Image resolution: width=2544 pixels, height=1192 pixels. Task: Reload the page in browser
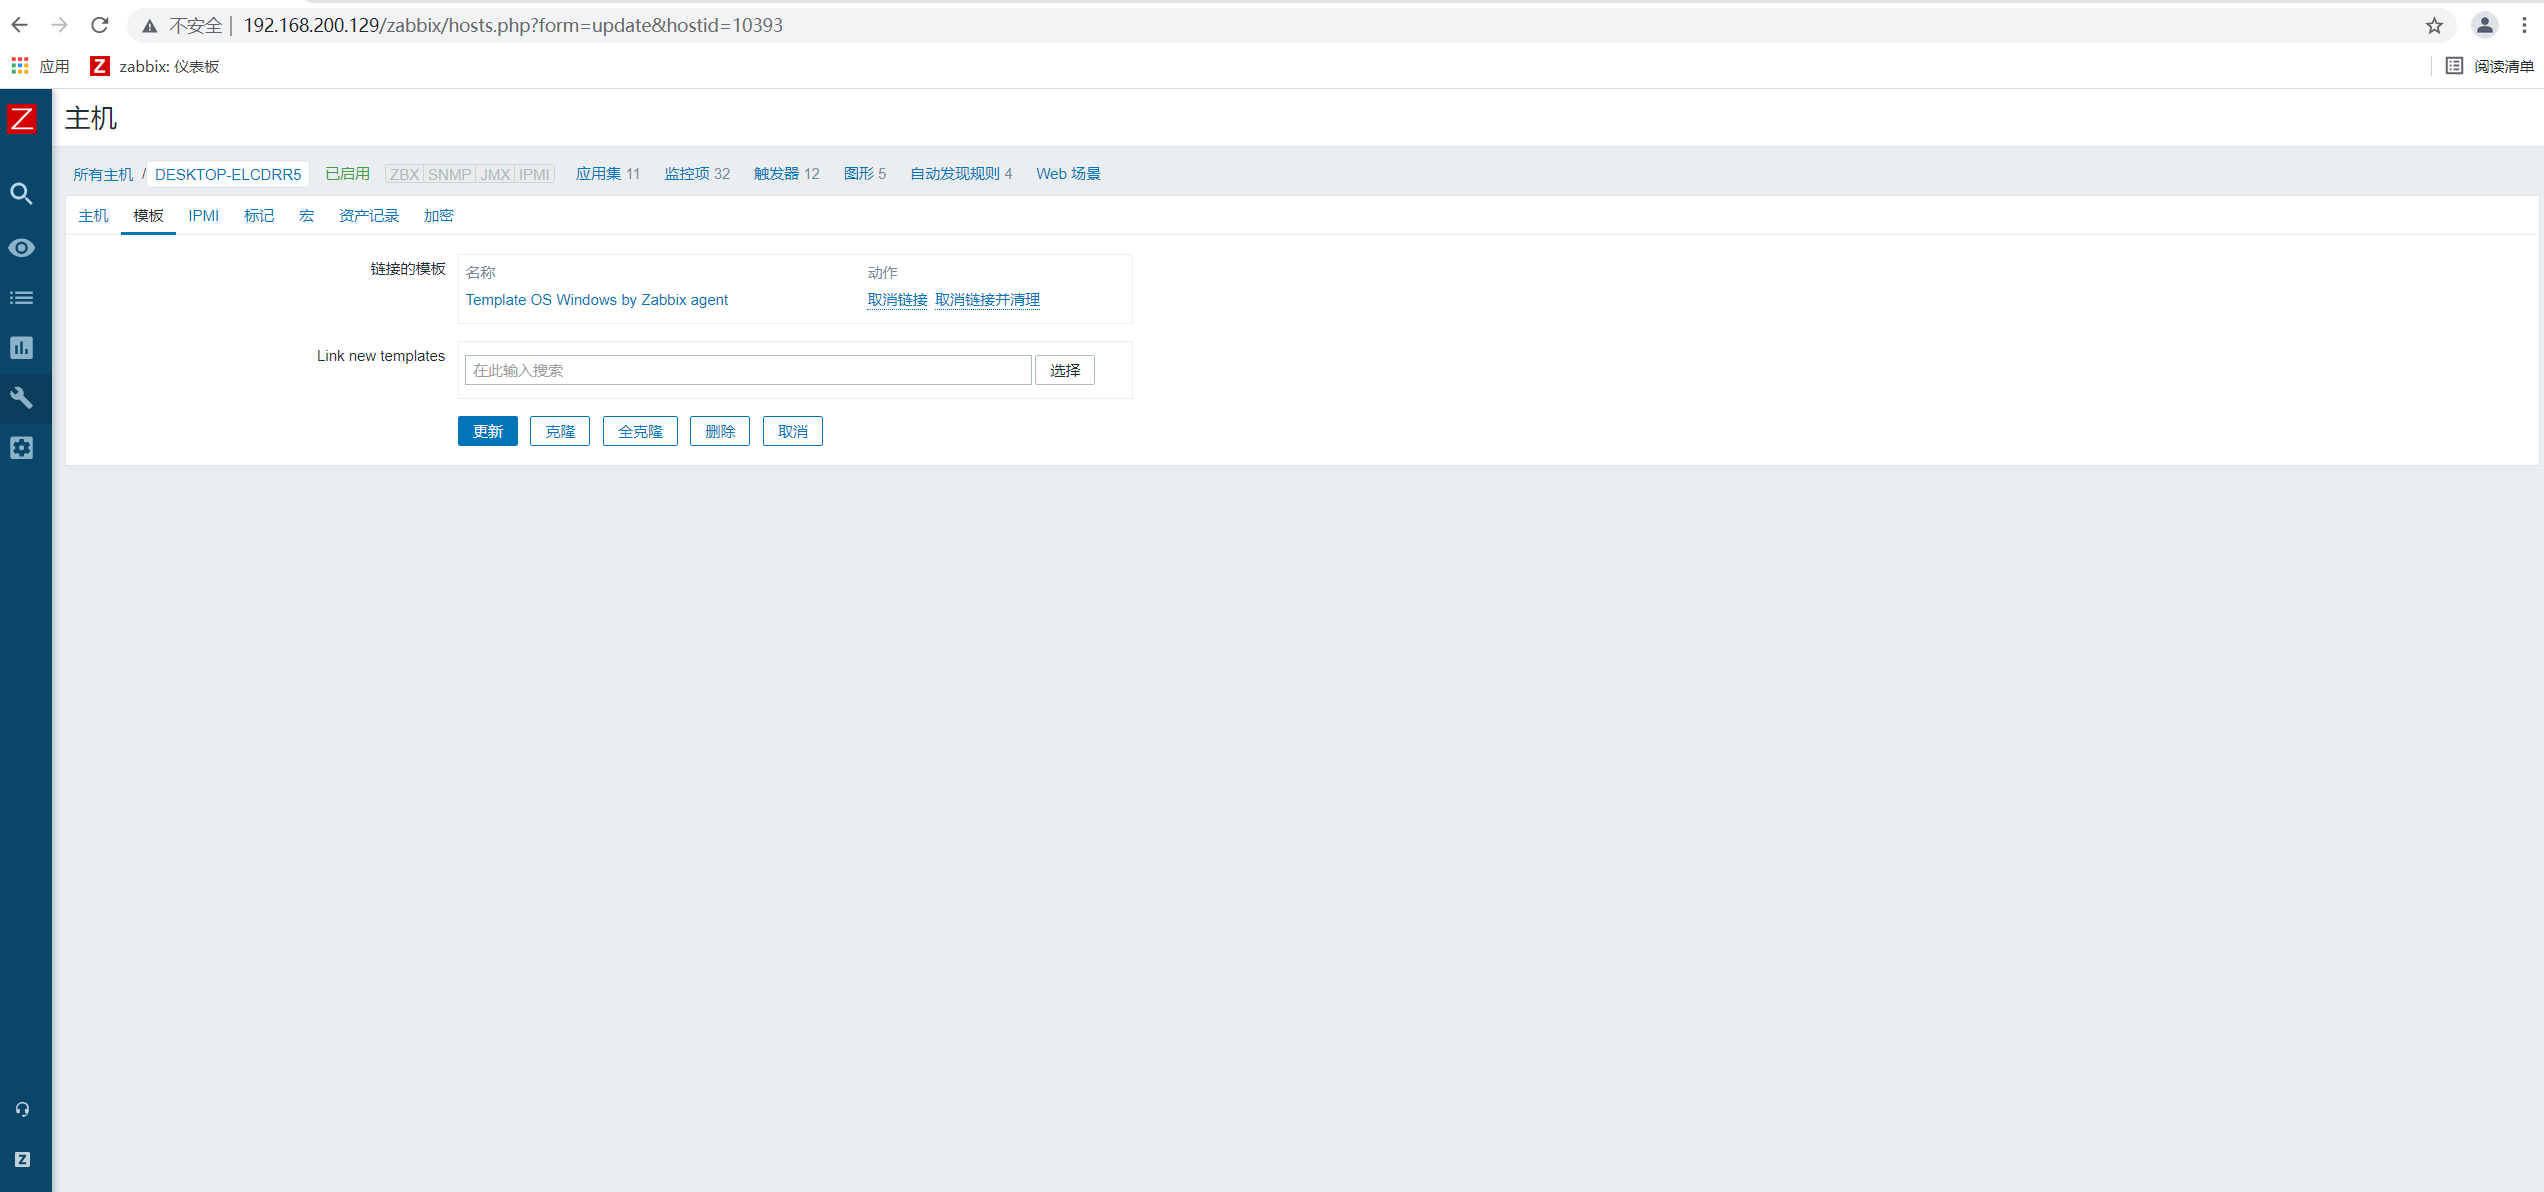pyautogui.click(x=99, y=25)
